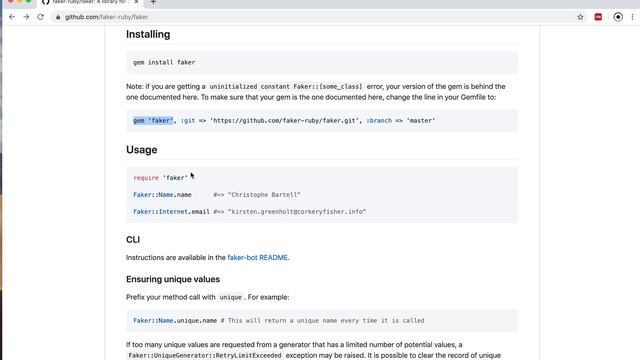Click the Faker::Name.name code line
The height and width of the screenshot is (360, 640).
pyautogui.click(x=162, y=195)
